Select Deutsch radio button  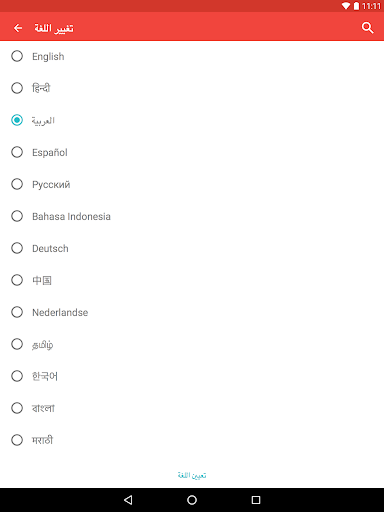tap(17, 248)
